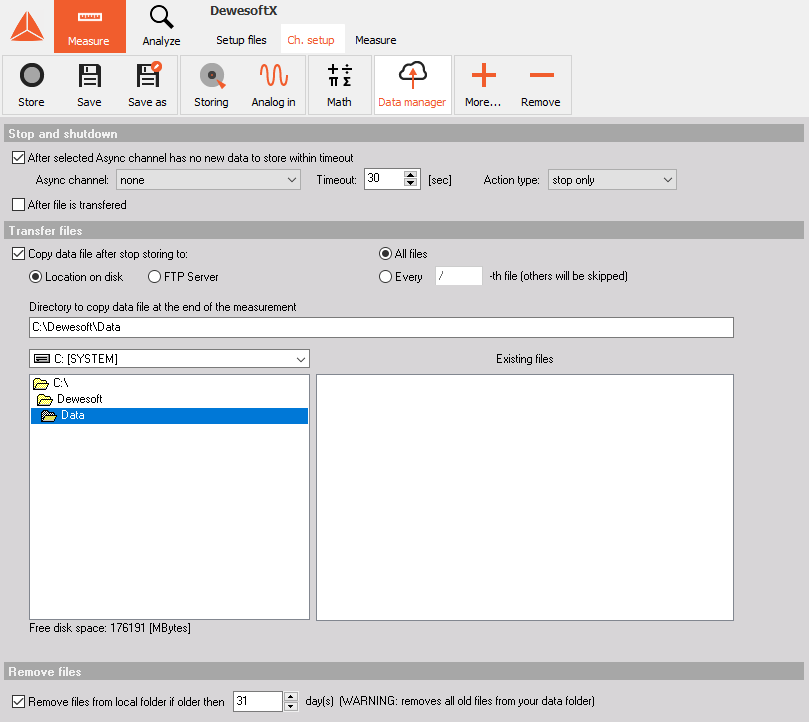This screenshot has width=809, height=722.
Task: Decrease days value with down arrow
Action: 290,706
